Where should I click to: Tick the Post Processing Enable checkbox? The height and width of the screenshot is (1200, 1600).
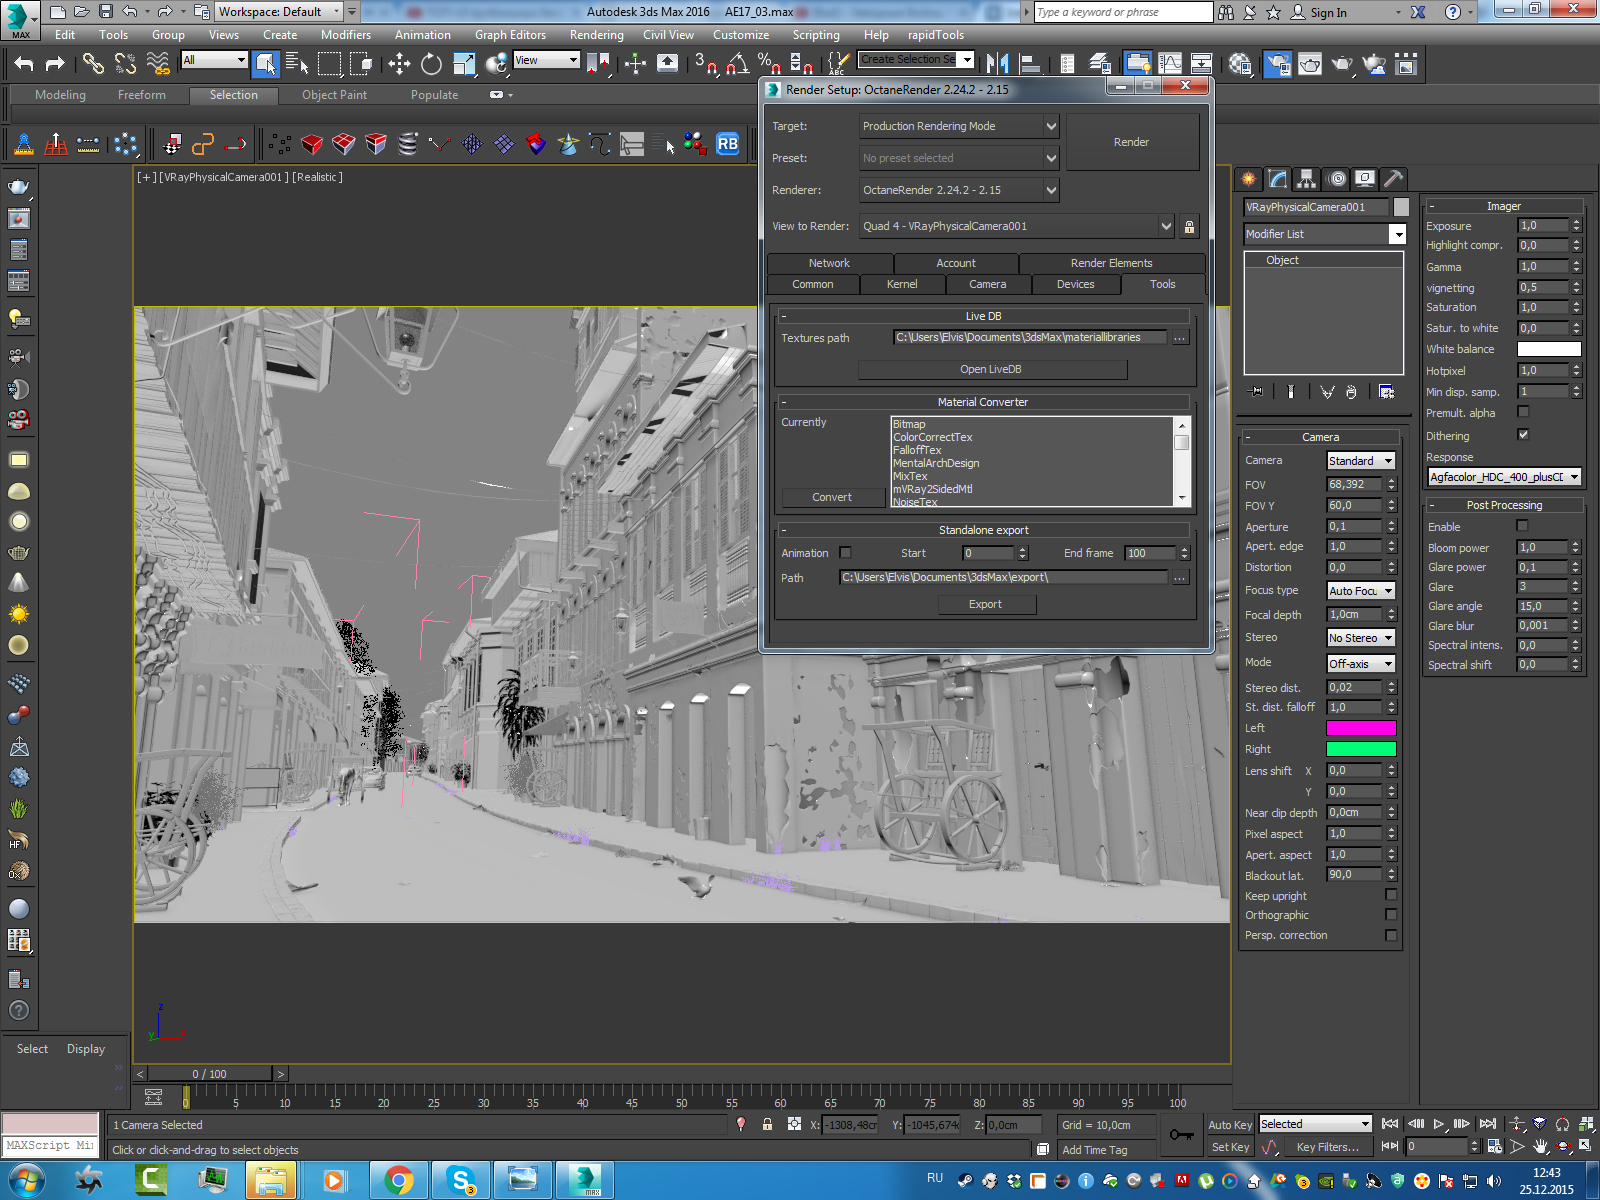click(1522, 526)
